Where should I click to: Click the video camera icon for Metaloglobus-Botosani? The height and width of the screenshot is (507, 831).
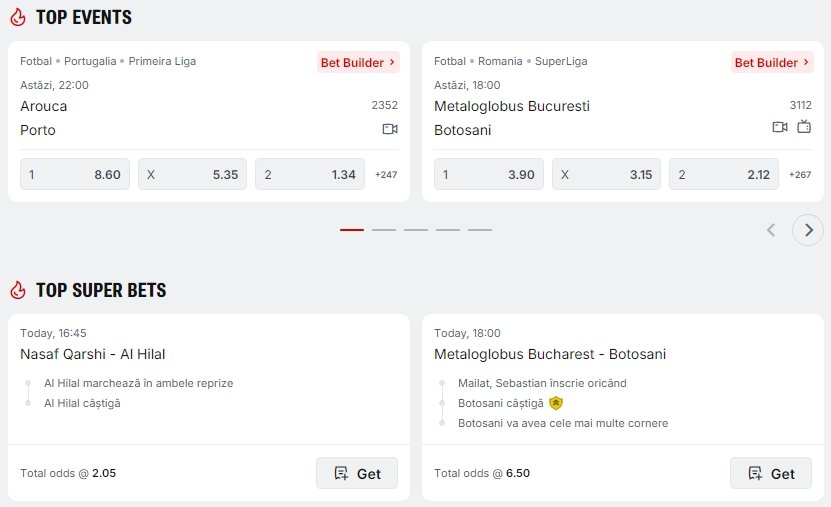780,127
